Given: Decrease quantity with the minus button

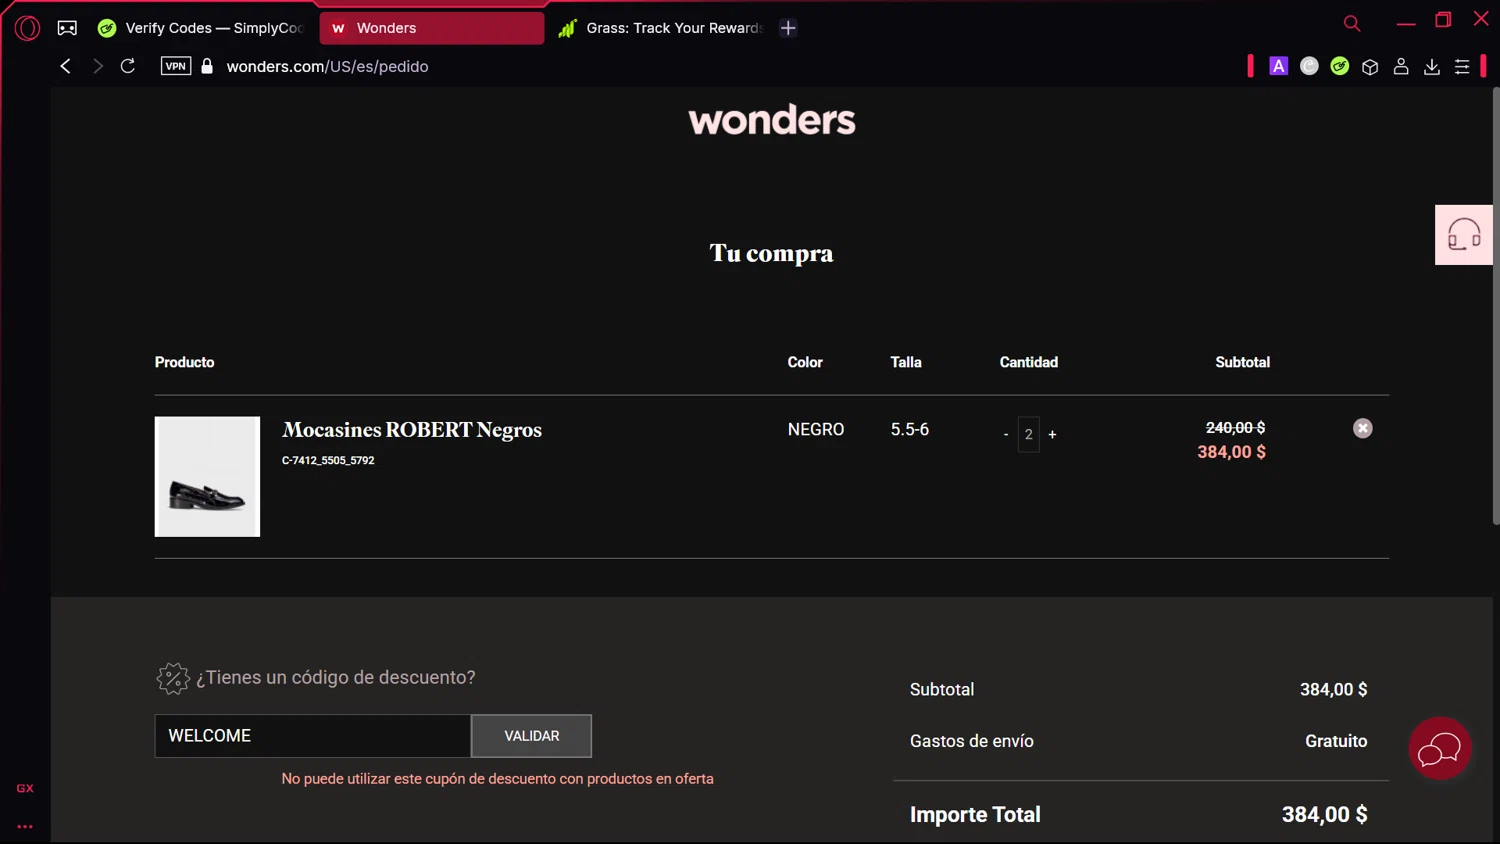Looking at the screenshot, I should [x=1006, y=434].
